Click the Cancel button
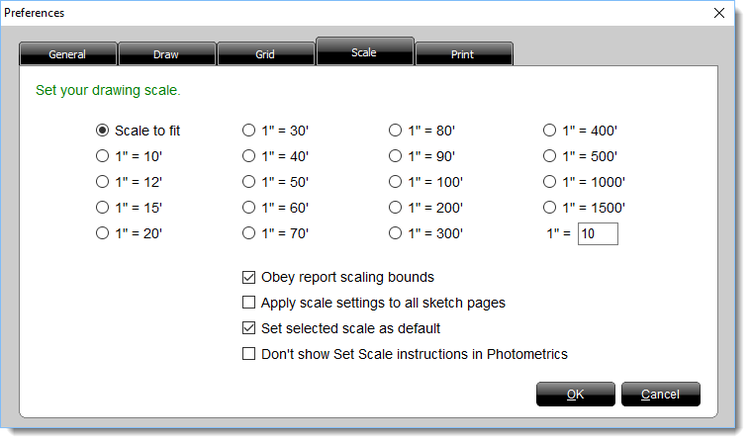The height and width of the screenshot is (443, 750). click(x=660, y=394)
